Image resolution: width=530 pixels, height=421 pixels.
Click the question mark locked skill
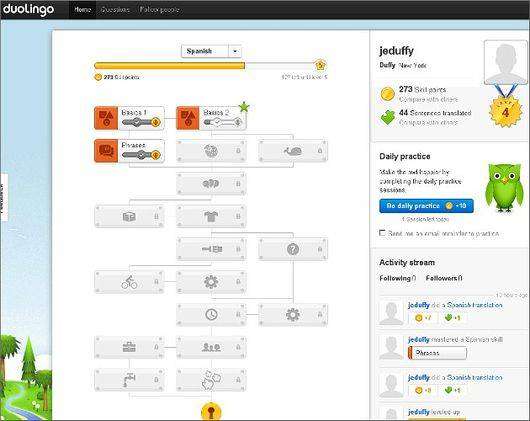click(x=293, y=249)
